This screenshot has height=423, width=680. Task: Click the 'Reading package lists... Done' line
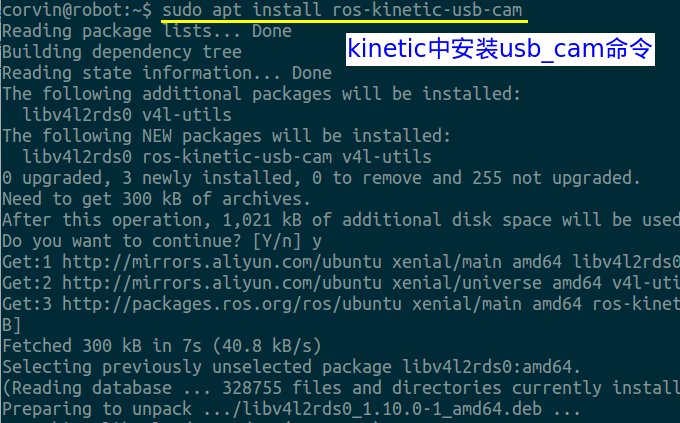pos(147,31)
